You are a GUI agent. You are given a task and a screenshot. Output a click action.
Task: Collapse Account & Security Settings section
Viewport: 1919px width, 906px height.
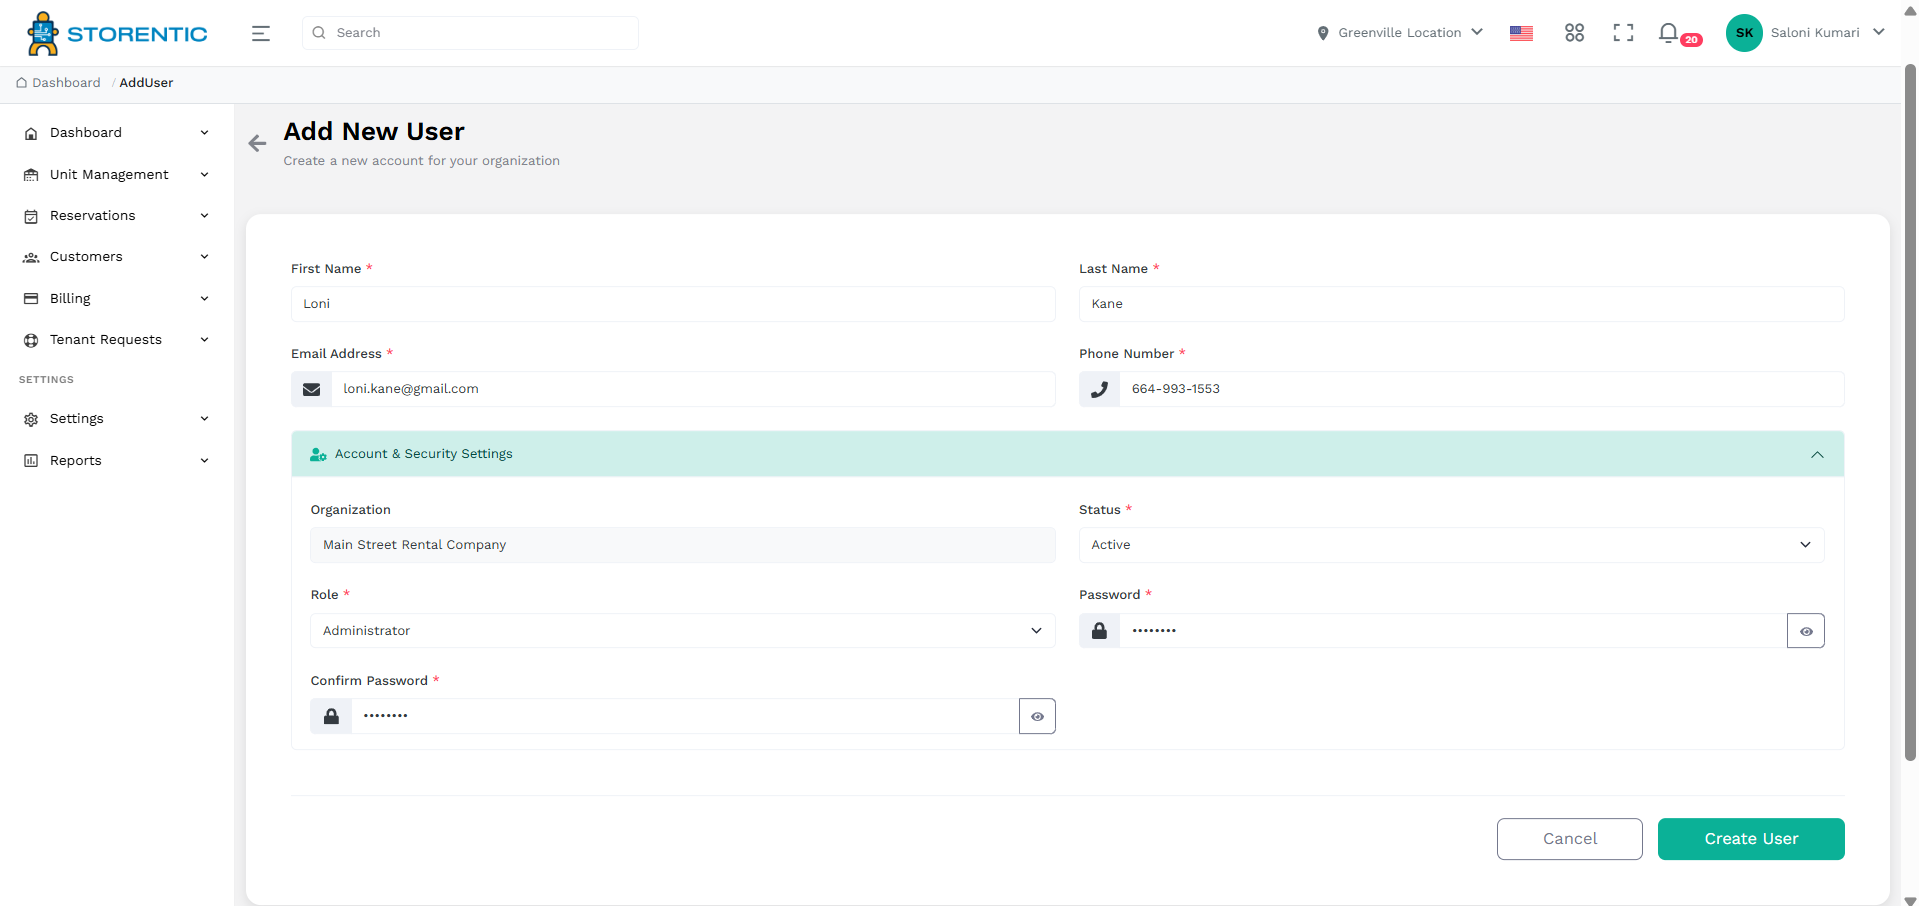[1816, 454]
